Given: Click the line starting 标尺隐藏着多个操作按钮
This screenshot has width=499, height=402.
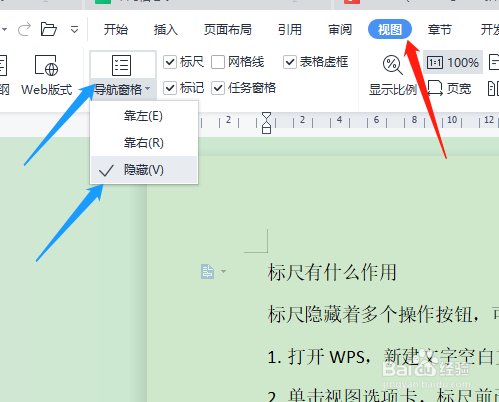Looking at the screenshot, I should [383, 314].
